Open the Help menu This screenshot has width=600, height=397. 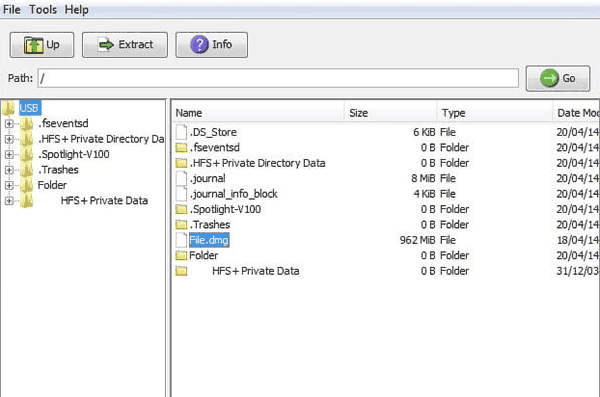(x=76, y=9)
